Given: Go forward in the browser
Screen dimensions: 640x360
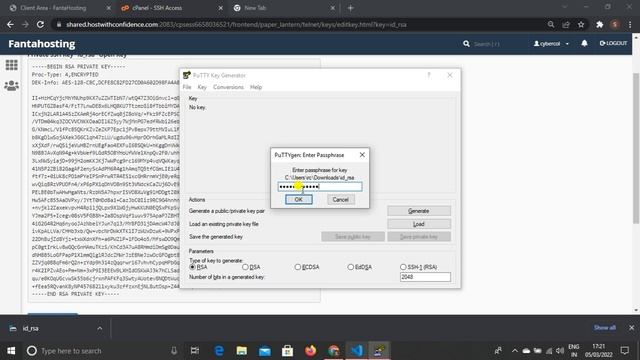Looking at the screenshot, I should [25, 24].
